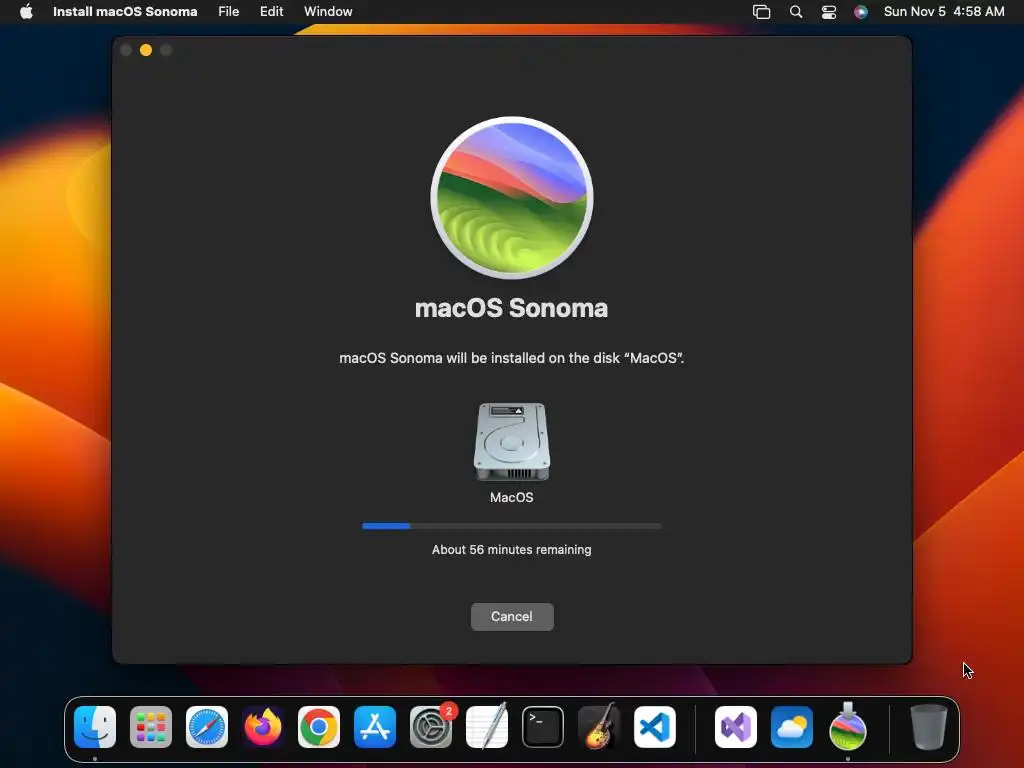The image size is (1024, 768).
Task: Open System Settings from the Dock
Action: 431,727
